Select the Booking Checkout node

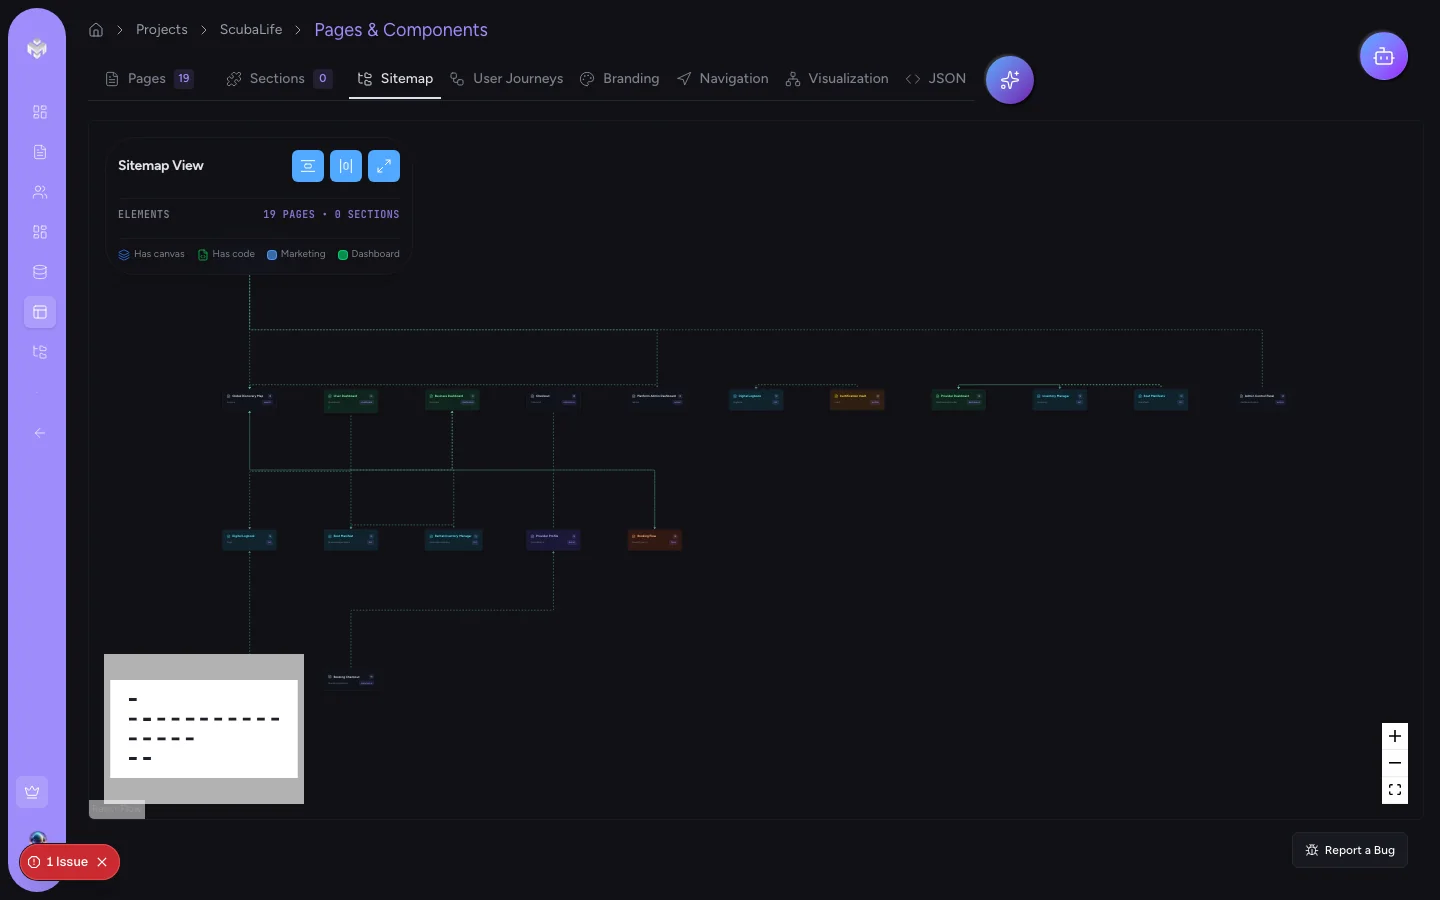click(x=351, y=679)
